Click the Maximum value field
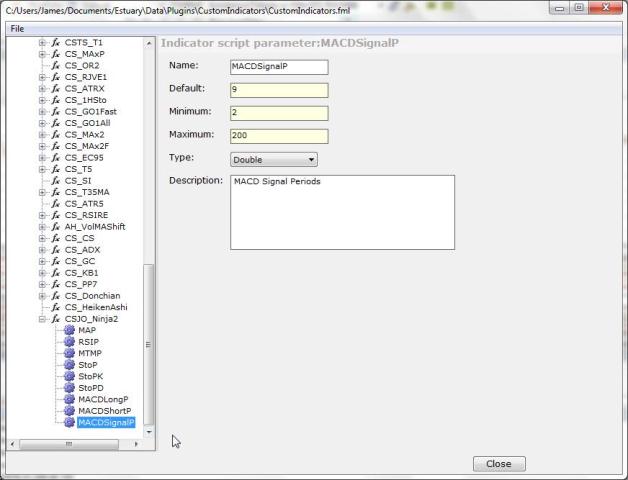Image resolution: width=628 pixels, height=480 pixels. 279,136
